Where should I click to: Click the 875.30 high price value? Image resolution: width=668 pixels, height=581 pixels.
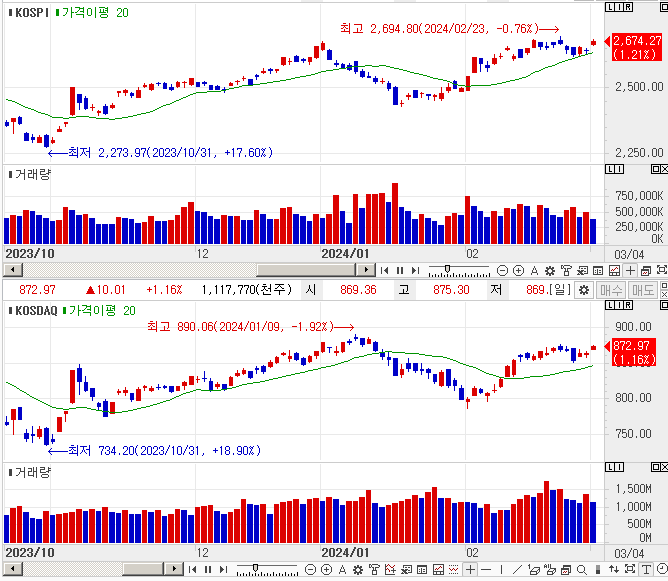[451, 290]
